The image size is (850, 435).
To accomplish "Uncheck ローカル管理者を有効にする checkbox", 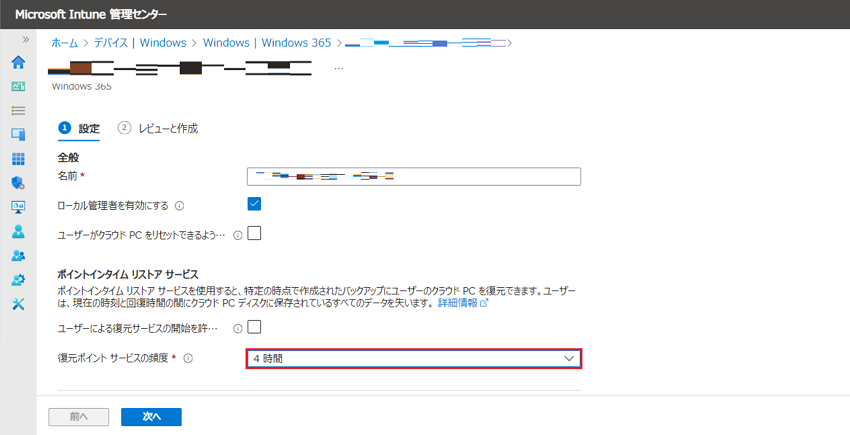I will click(x=254, y=204).
